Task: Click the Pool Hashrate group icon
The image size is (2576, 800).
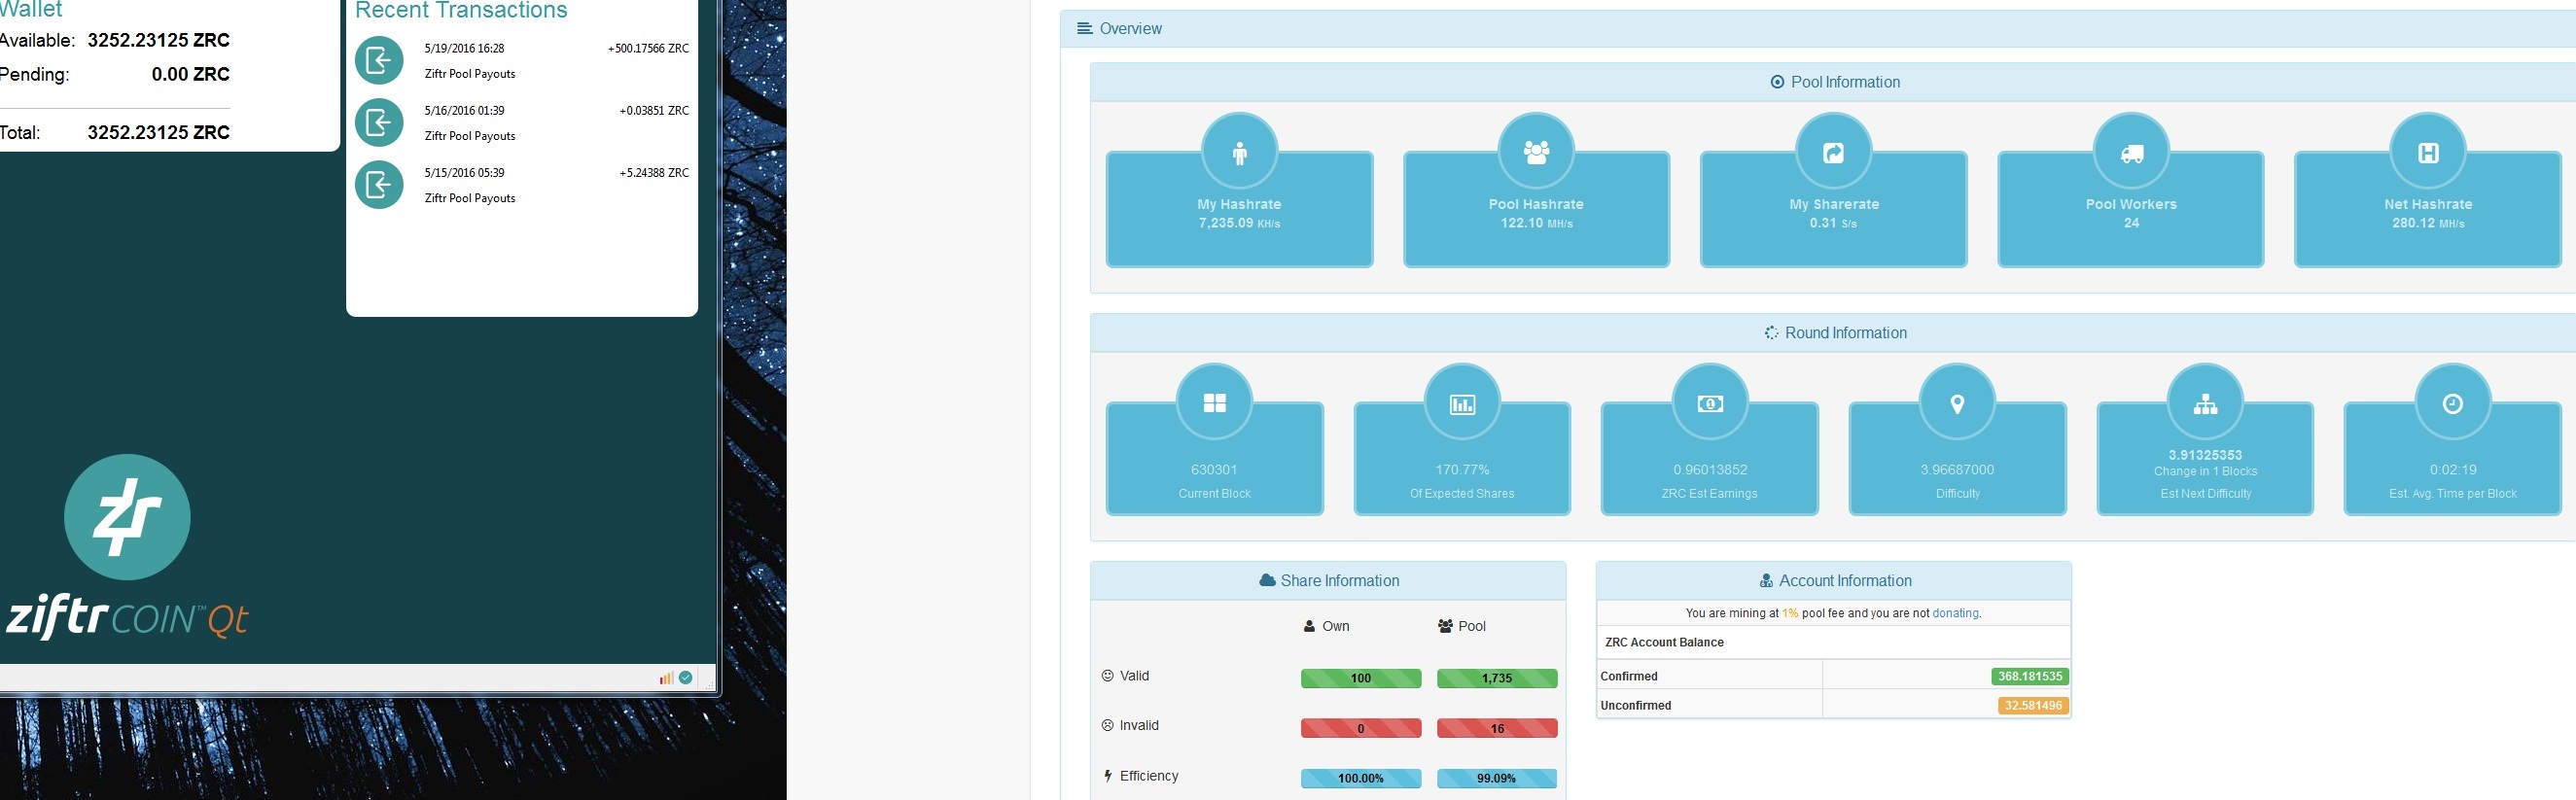Action: 1536,153
